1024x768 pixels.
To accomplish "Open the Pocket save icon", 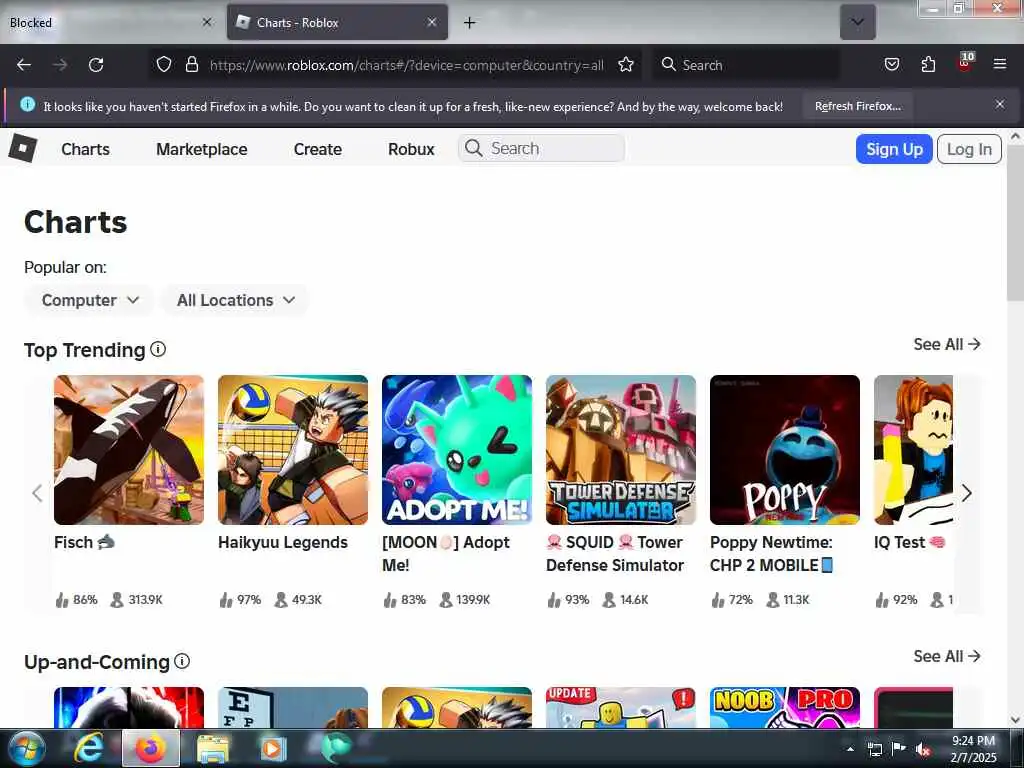I will (892, 64).
